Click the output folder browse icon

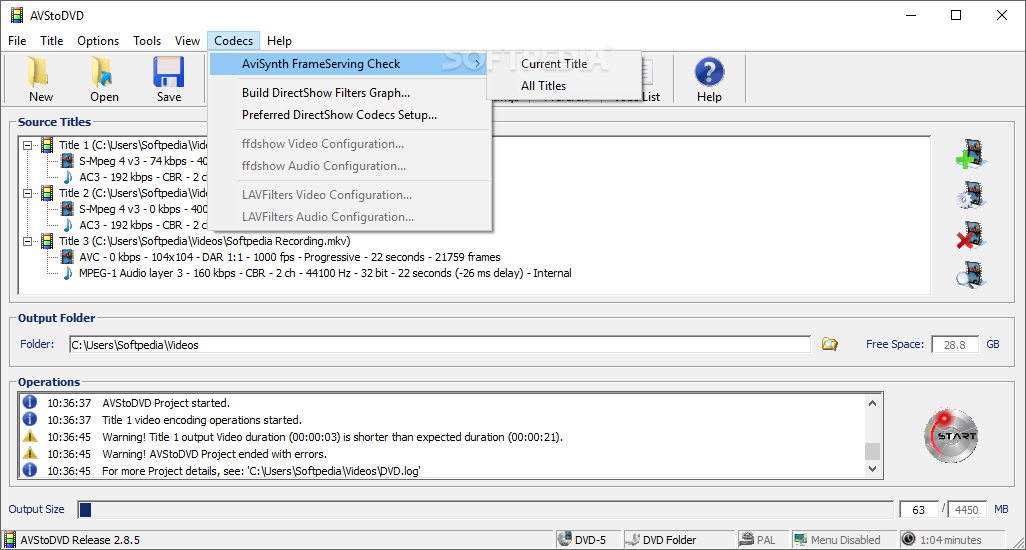[x=830, y=344]
